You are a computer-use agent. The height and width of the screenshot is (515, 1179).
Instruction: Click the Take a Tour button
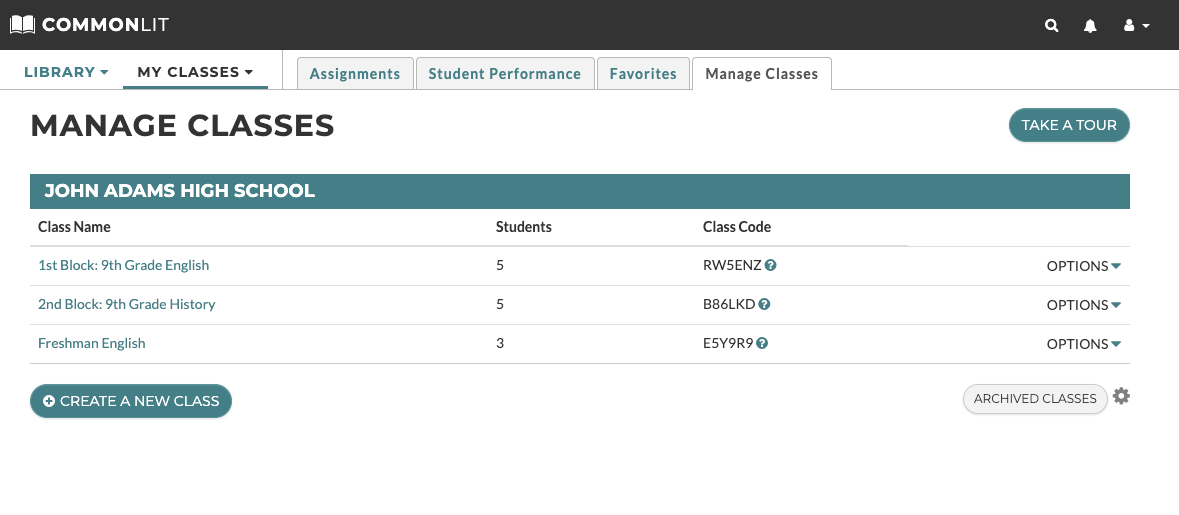[x=1068, y=125]
